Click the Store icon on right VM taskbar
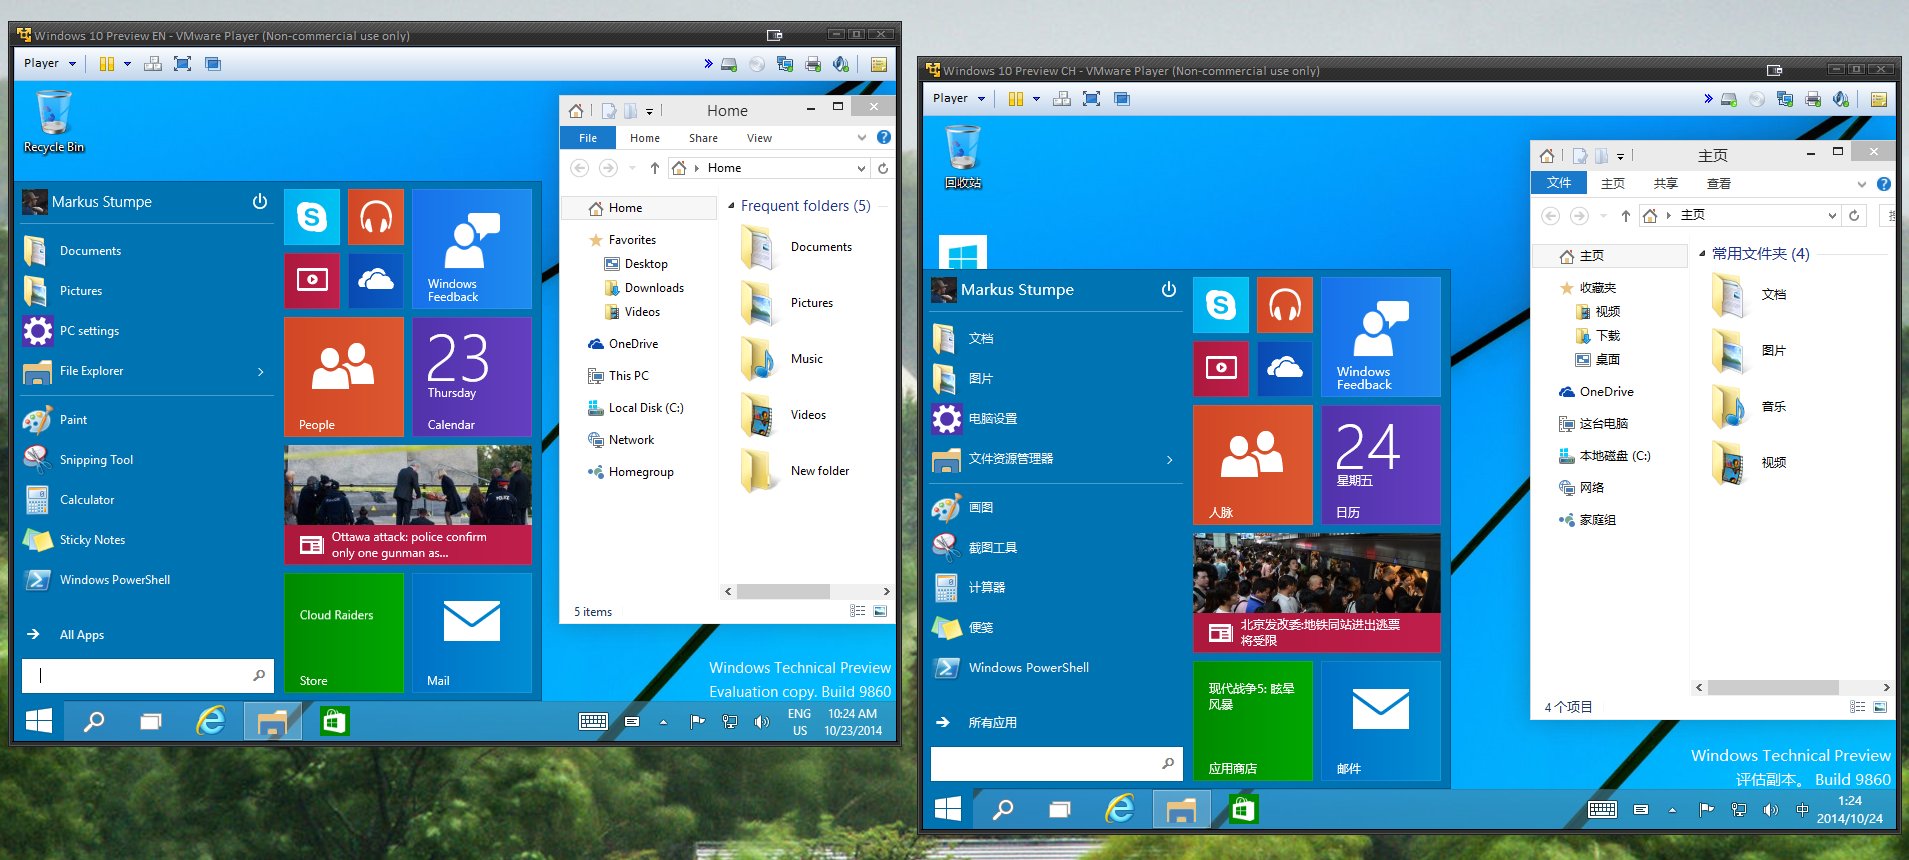Image resolution: width=1909 pixels, height=860 pixels. pos(1243,809)
